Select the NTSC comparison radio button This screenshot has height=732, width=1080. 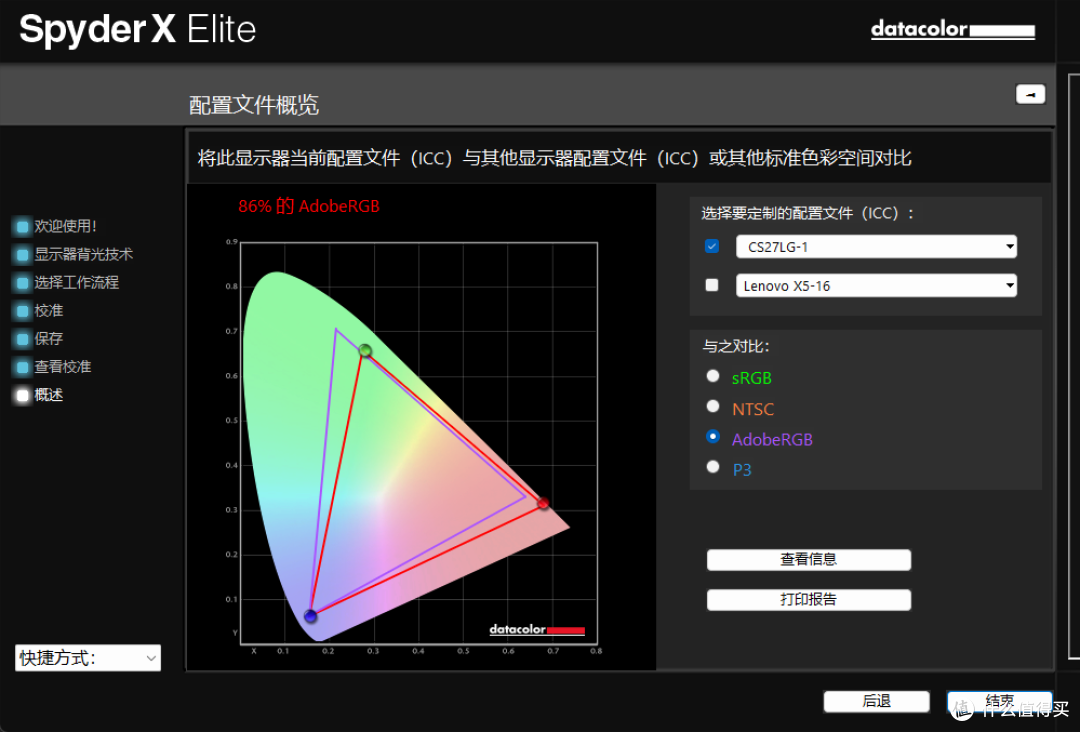pyautogui.click(x=713, y=406)
